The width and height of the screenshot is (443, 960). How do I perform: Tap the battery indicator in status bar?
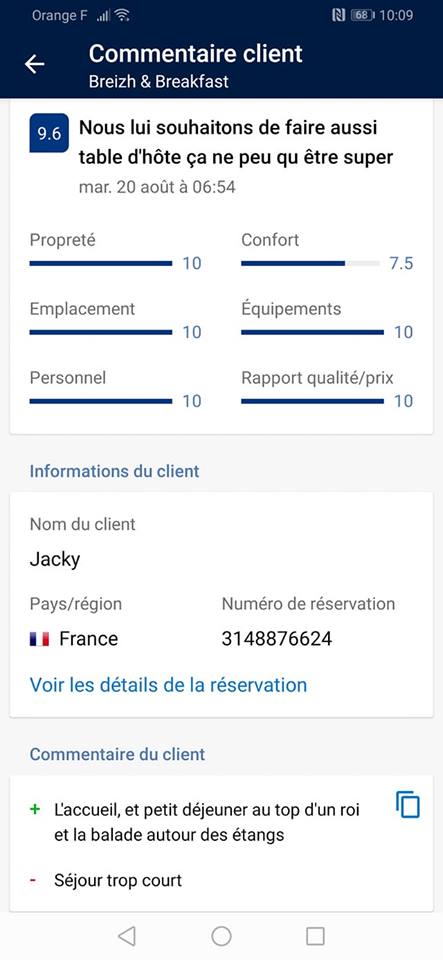click(x=362, y=15)
